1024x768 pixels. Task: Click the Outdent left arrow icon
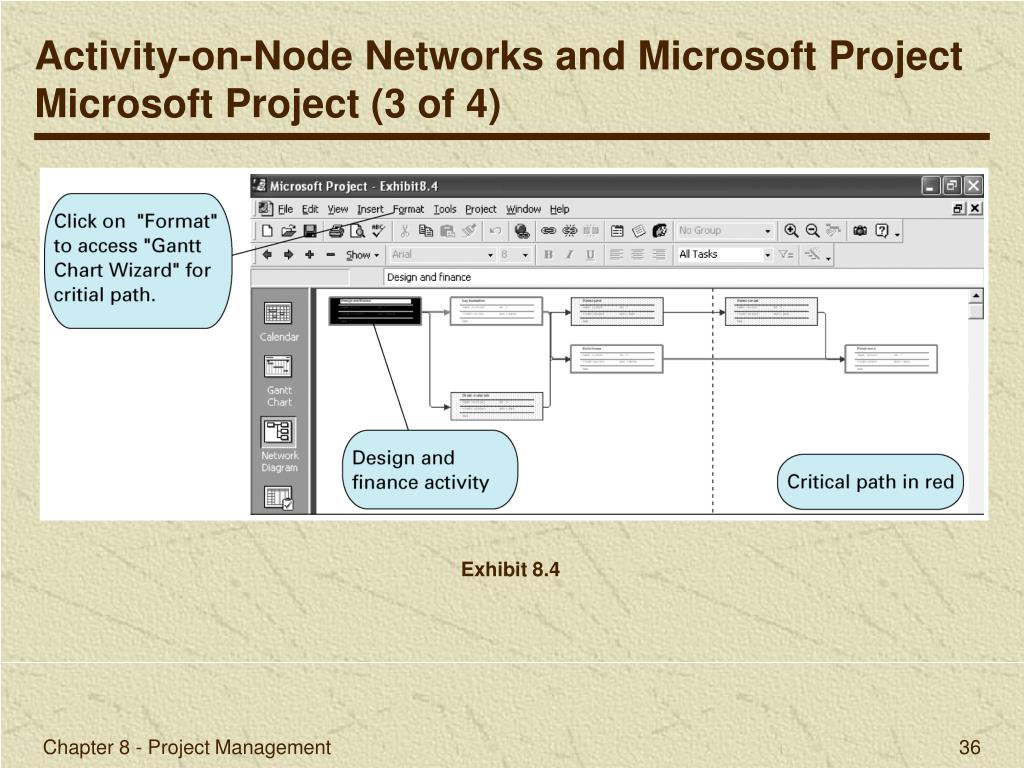[x=267, y=255]
